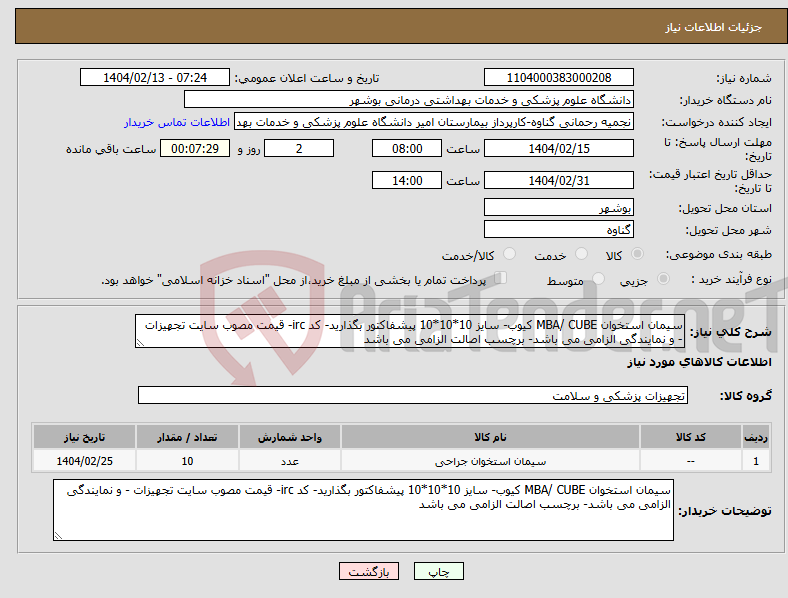Click the delivery city field گناوه
The width and height of the screenshot is (788, 598).
tap(558, 230)
